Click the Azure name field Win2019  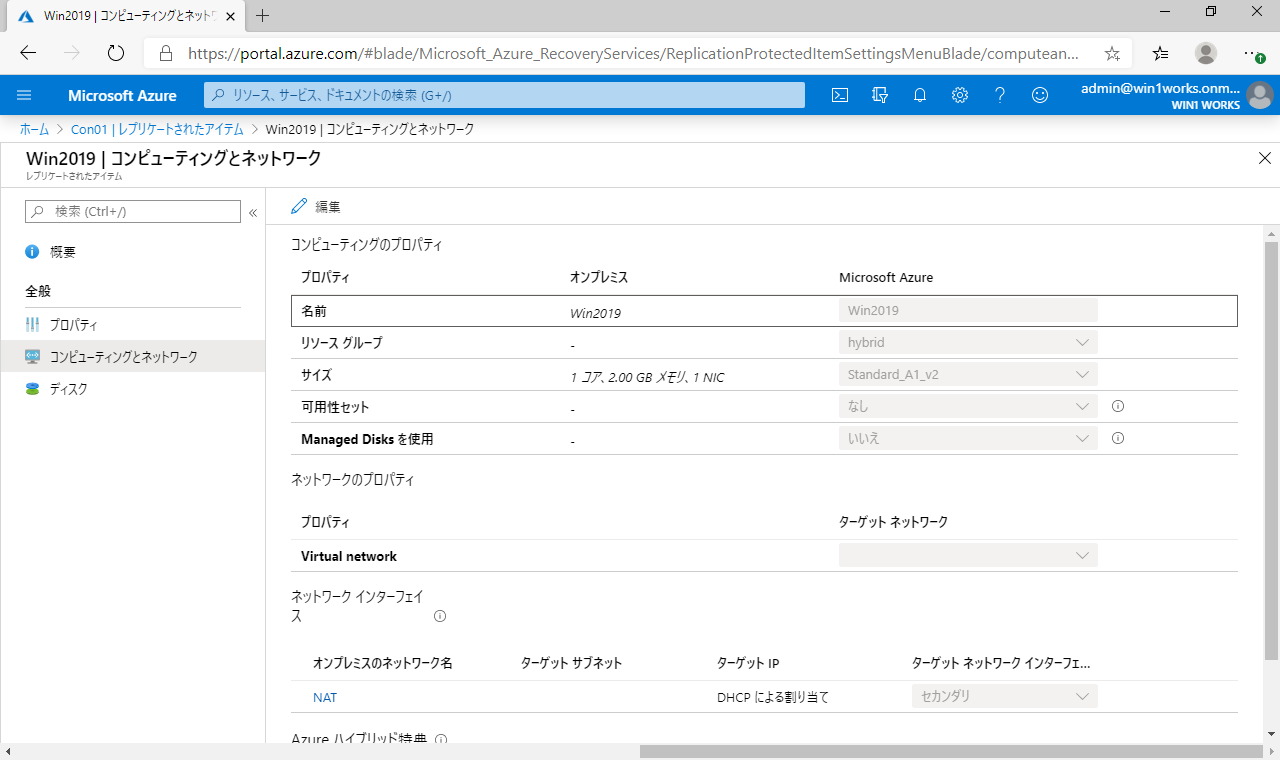(968, 310)
